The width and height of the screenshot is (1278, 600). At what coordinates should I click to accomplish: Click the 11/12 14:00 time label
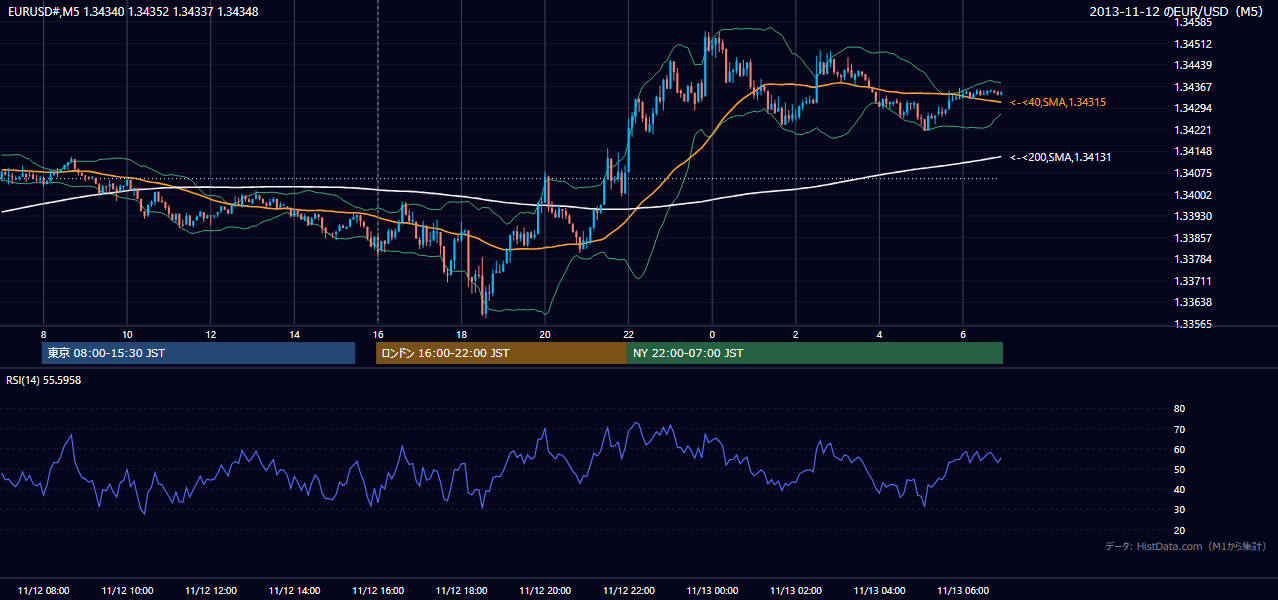pyautogui.click(x=294, y=591)
